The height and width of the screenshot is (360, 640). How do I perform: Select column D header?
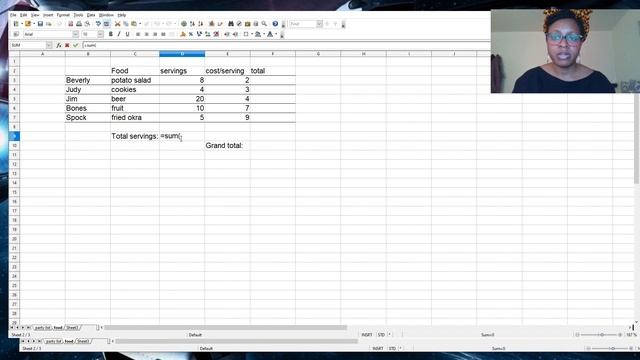[x=182, y=54]
